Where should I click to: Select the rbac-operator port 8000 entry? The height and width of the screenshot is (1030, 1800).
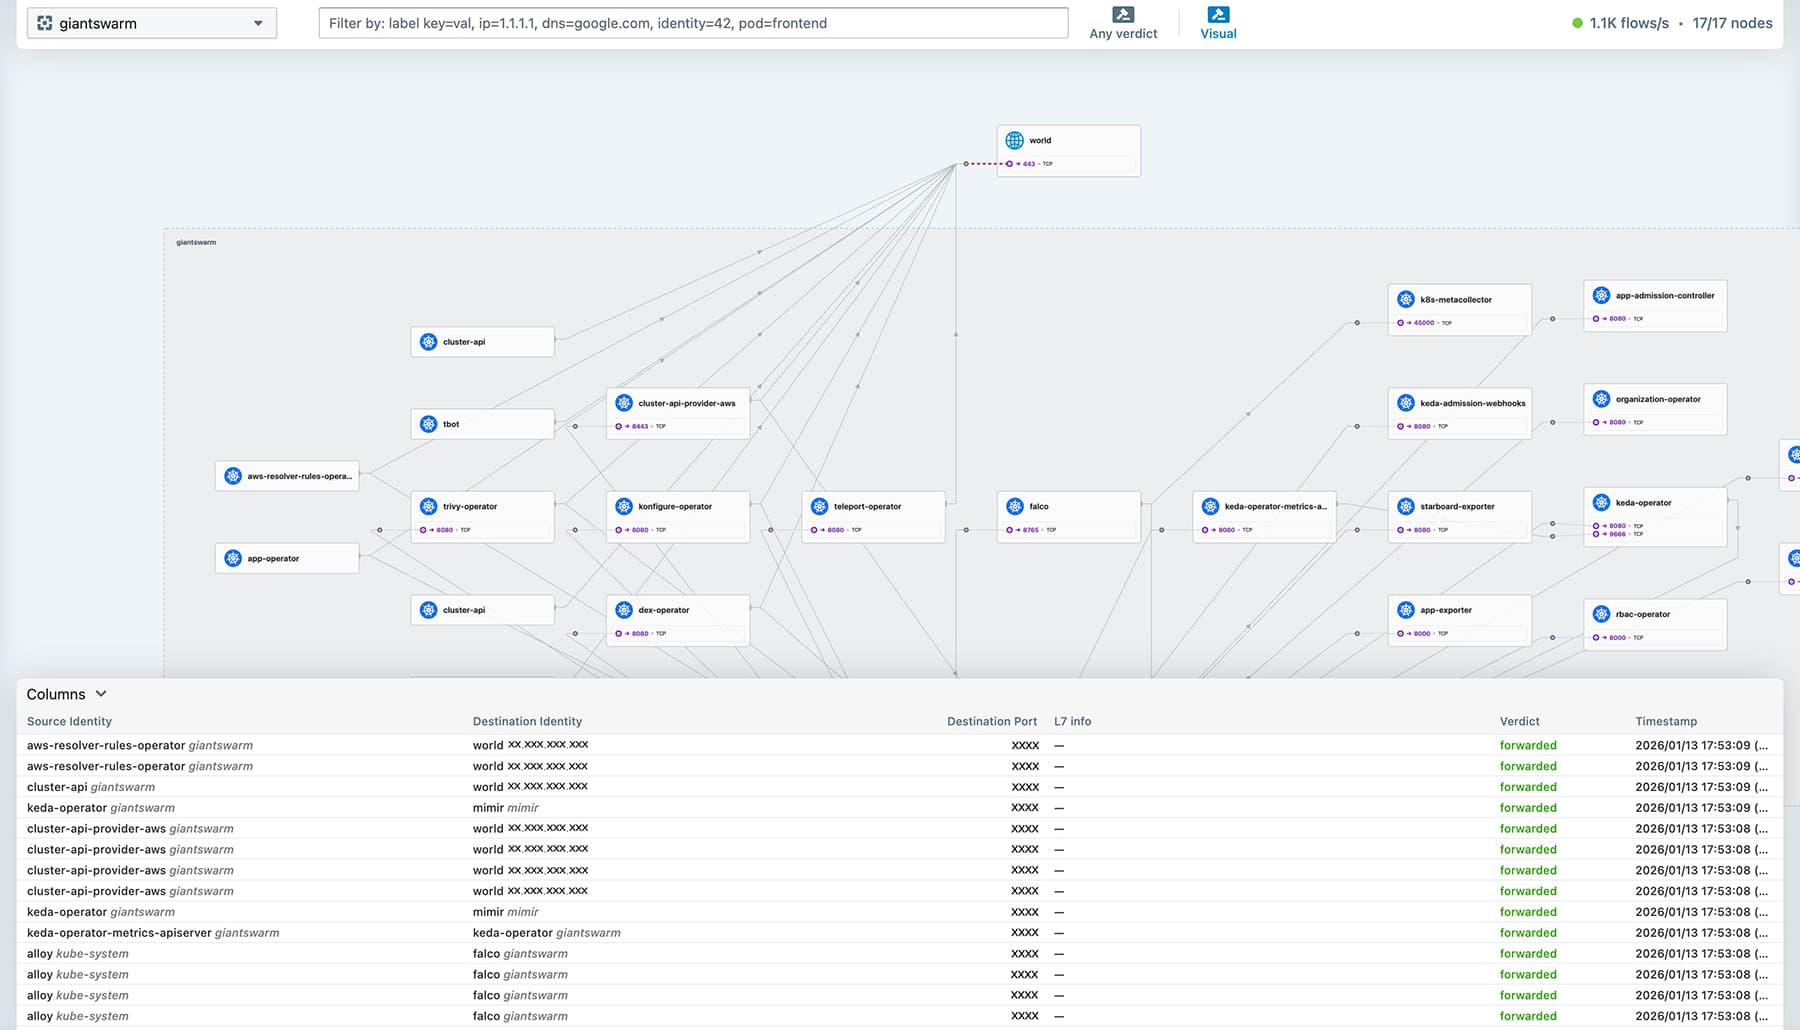(x=1617, y=637)
